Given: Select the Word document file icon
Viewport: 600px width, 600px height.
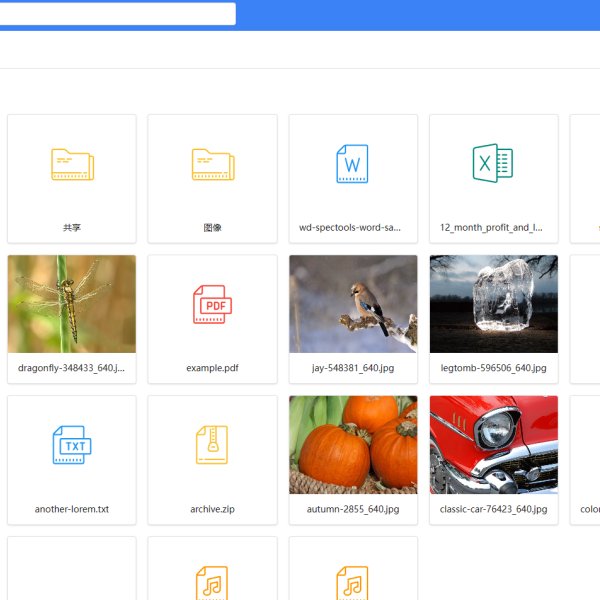Looking at the screenshot, I should pos(353,164).
